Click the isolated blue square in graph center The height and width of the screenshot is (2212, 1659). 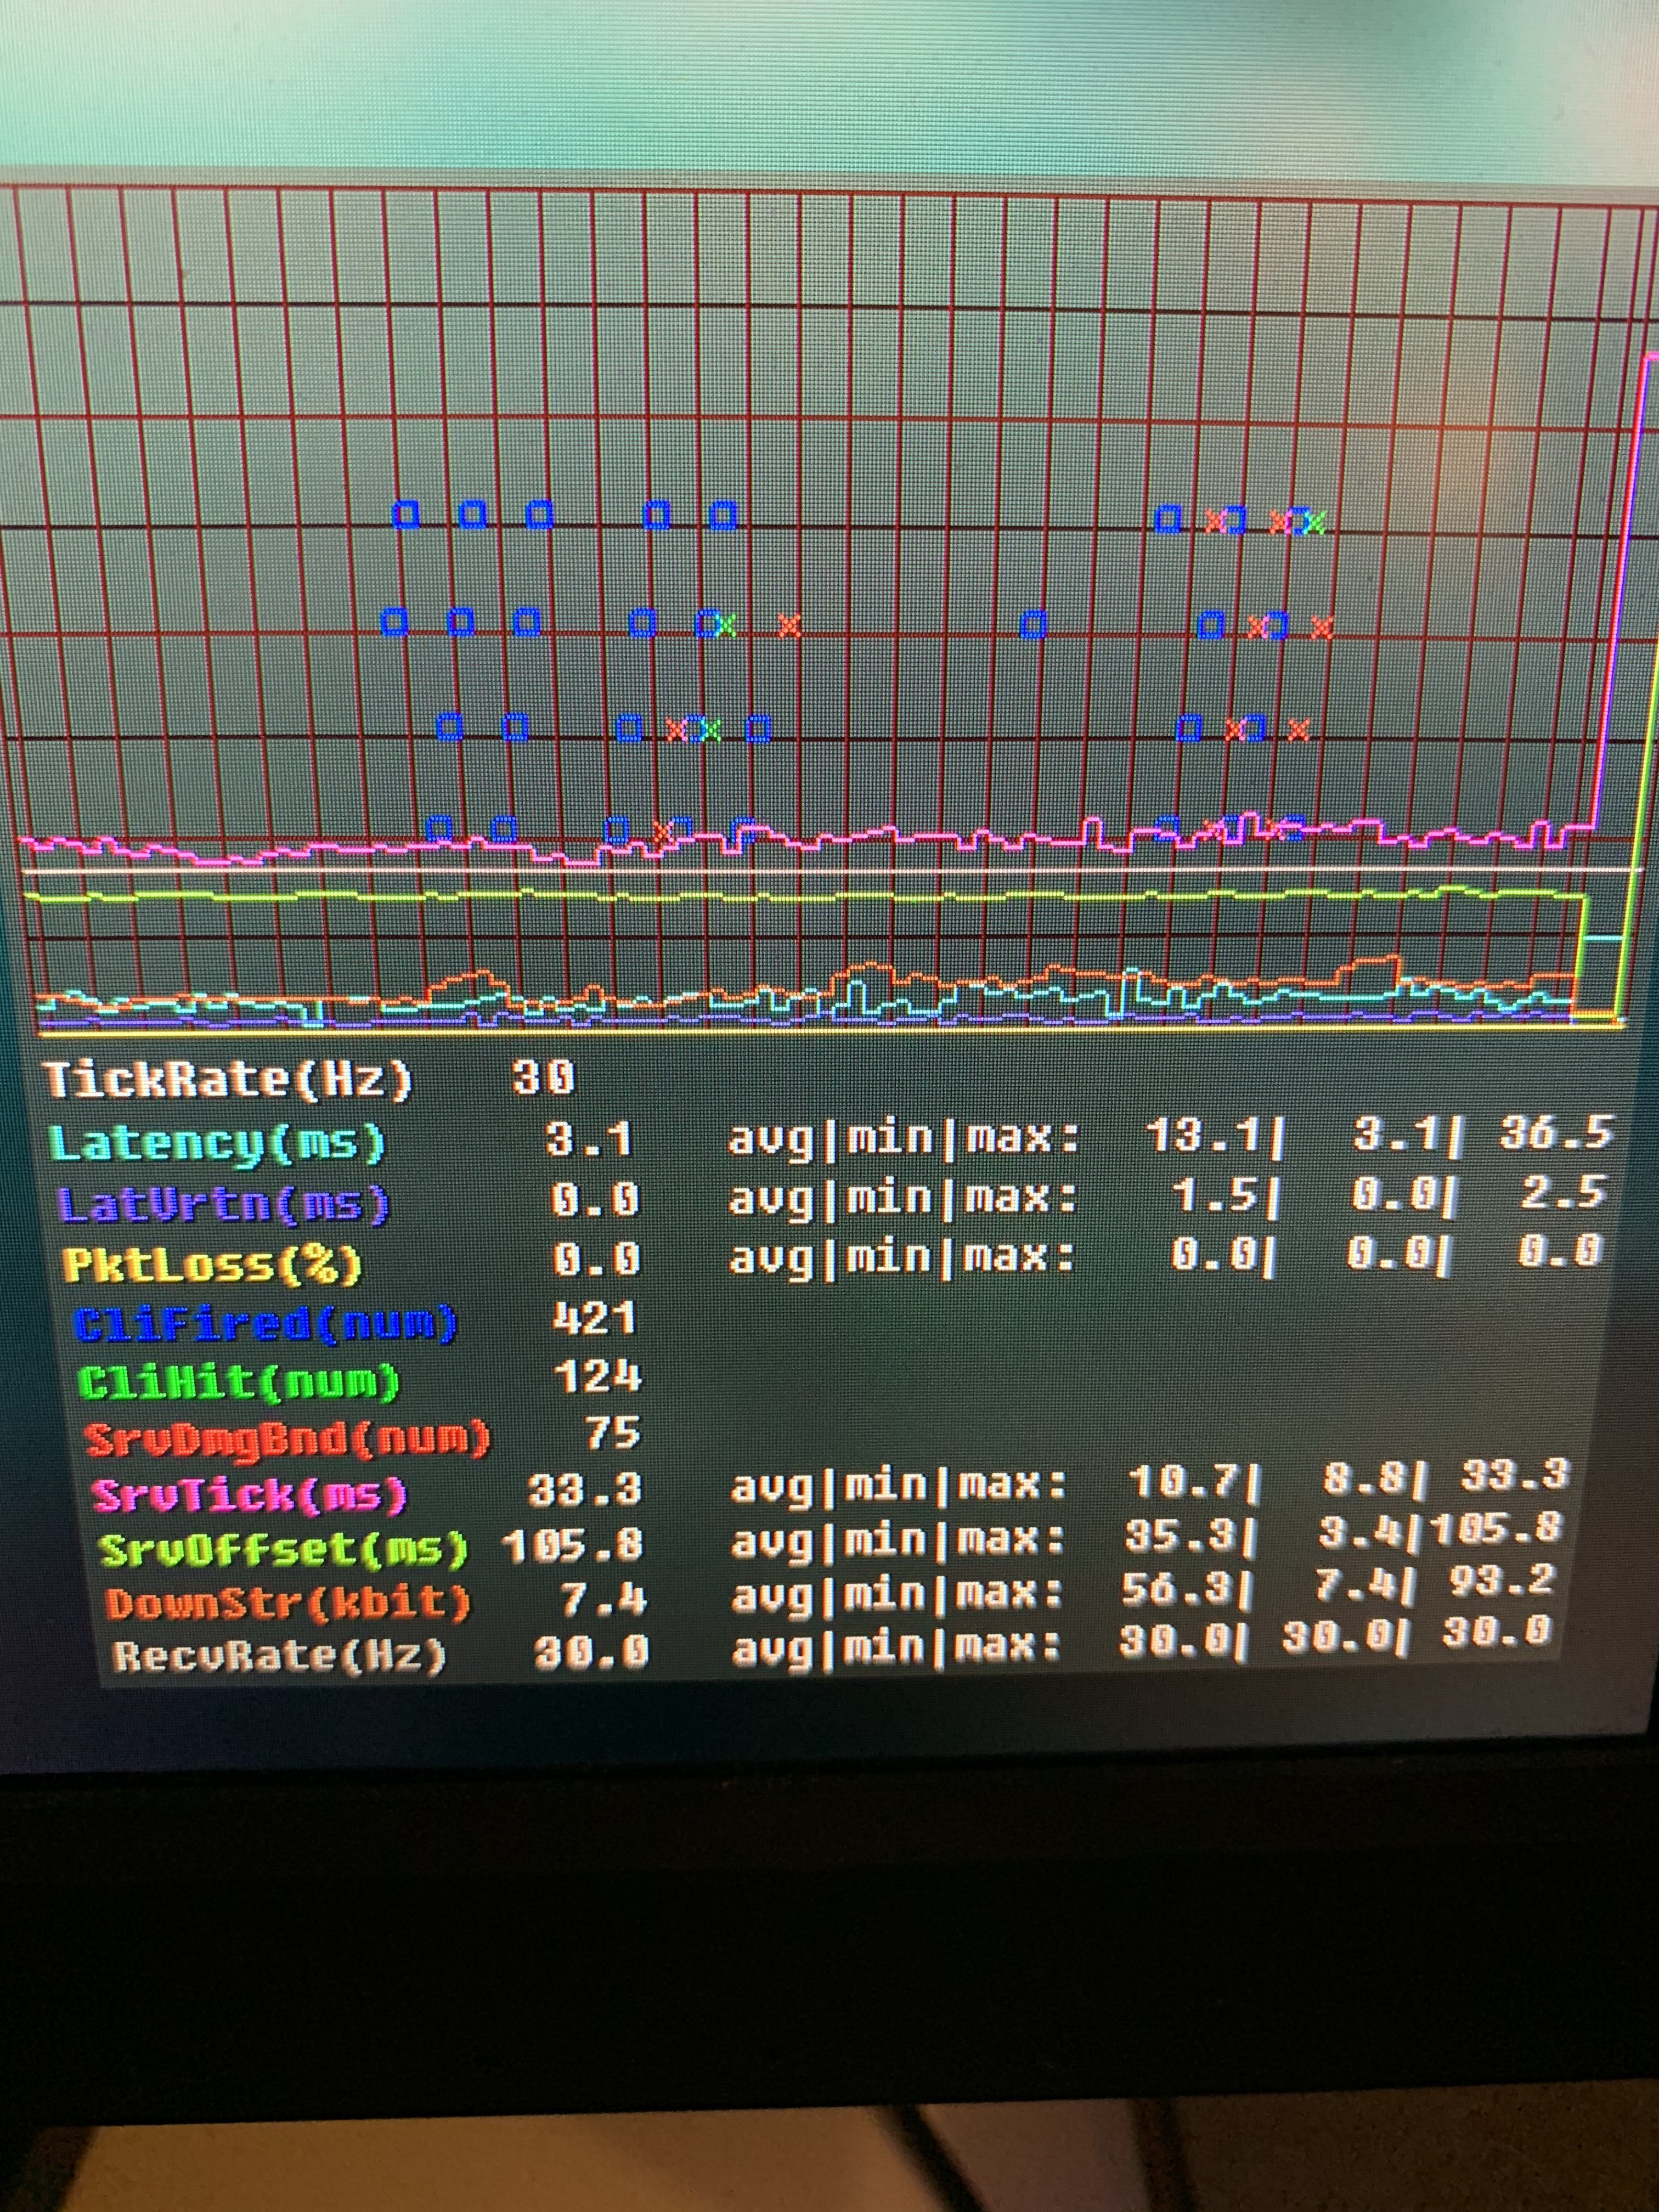(1033, 626)
